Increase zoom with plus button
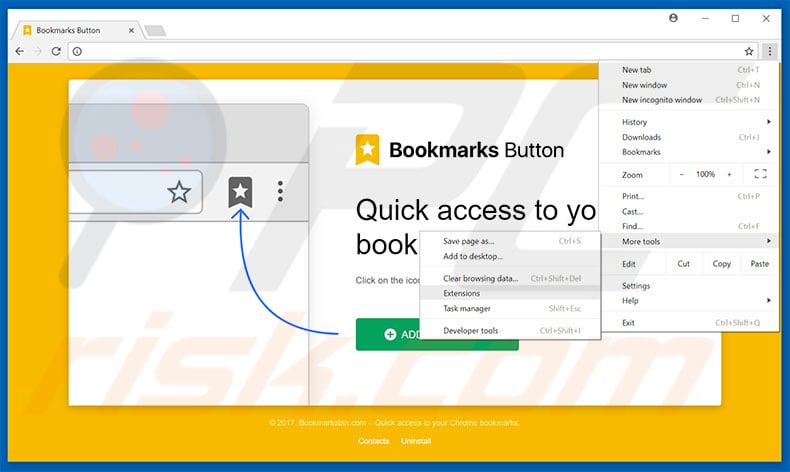790x472 pixels. pos(729,174)
